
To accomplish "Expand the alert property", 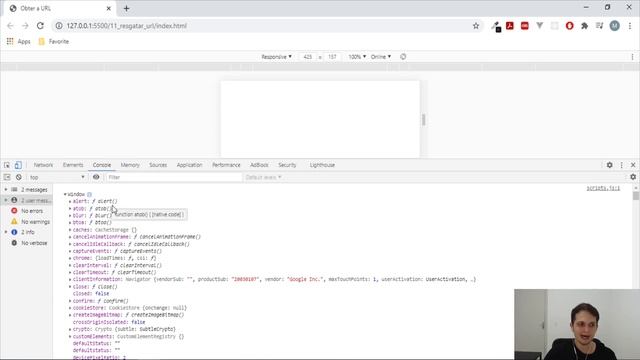I will coord(70,201).
